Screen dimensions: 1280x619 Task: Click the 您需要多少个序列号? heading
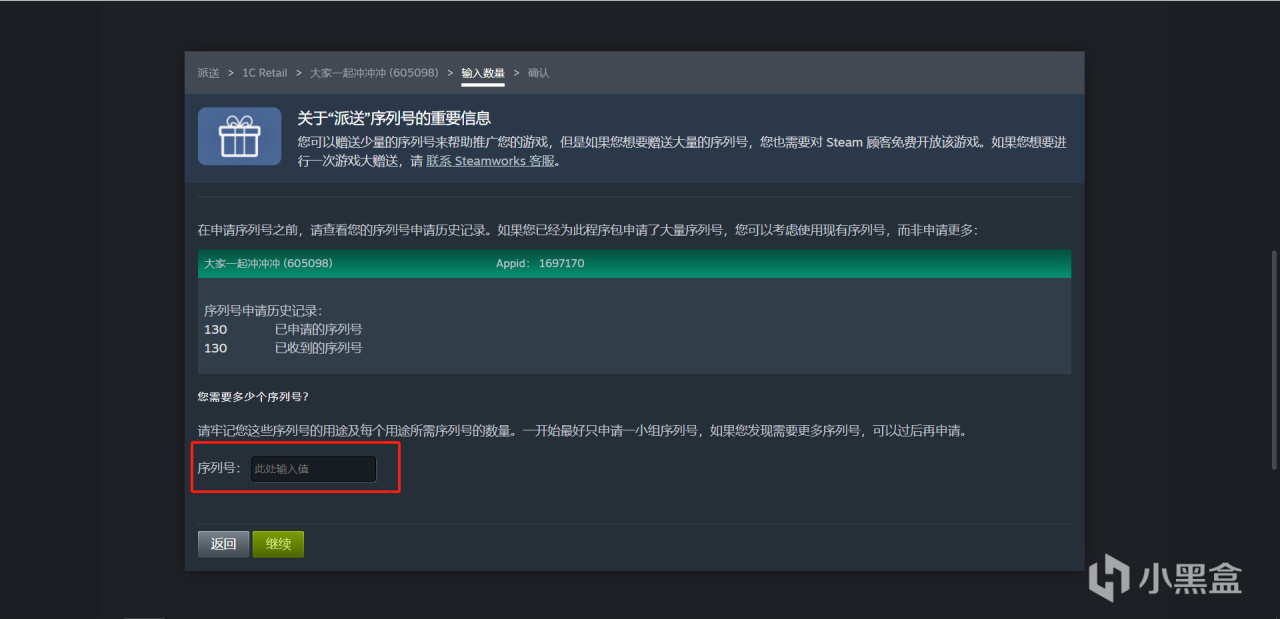click(254, 397)
